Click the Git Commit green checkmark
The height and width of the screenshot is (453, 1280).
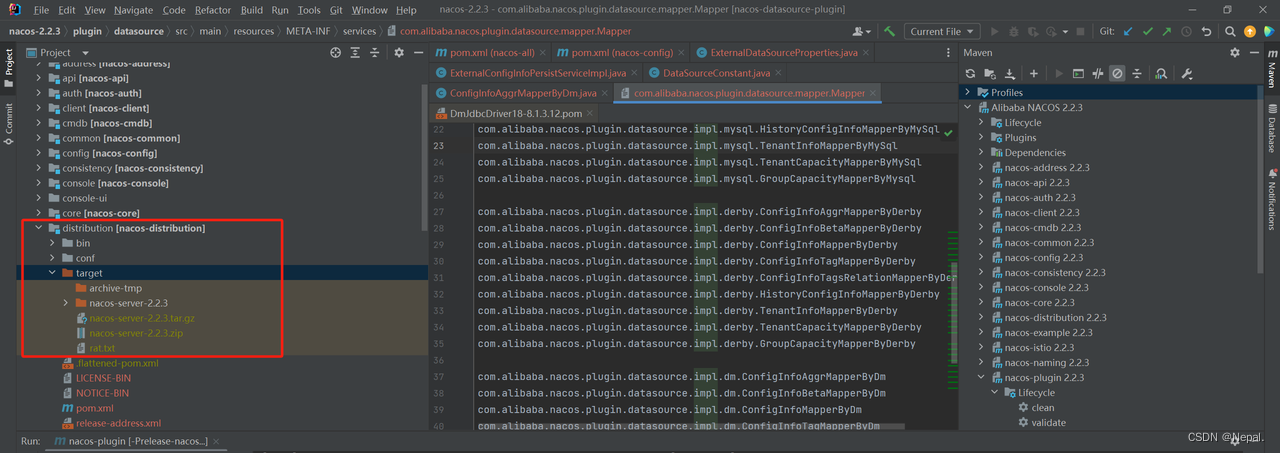pos(1150,31)
